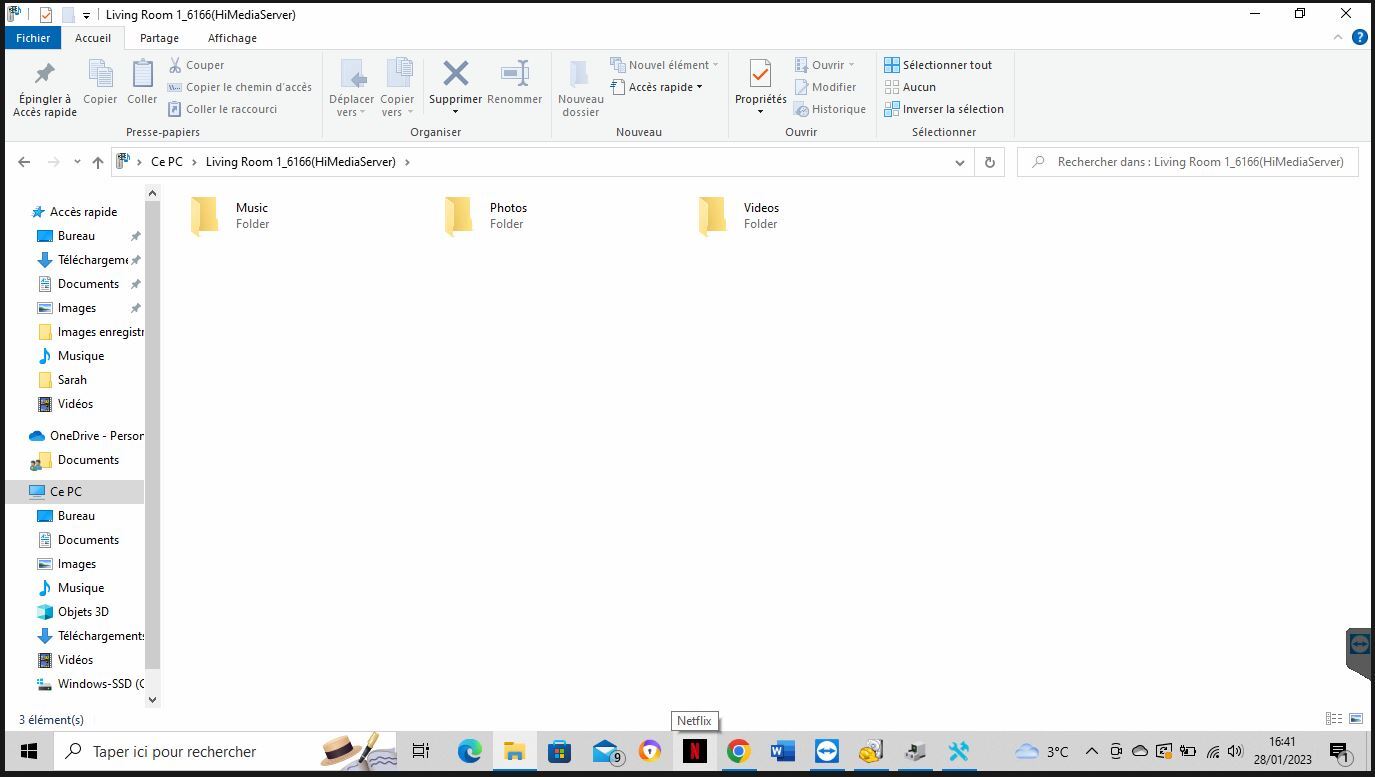Launch Netflix from the taskbar
This screenshot has width=1375, height=777.
[x=694, y=751]
